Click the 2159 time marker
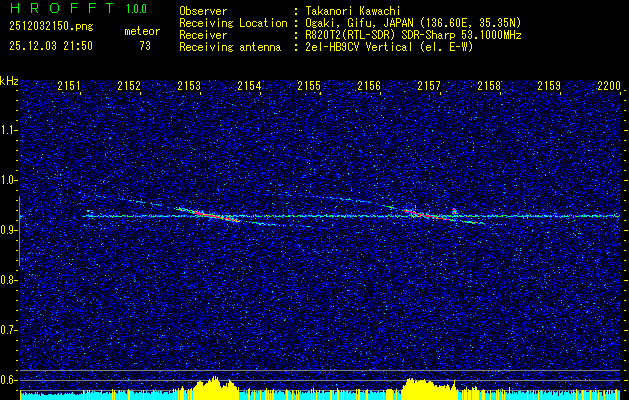The width and height of the screenshot is (629, 400). click(549, 85)
